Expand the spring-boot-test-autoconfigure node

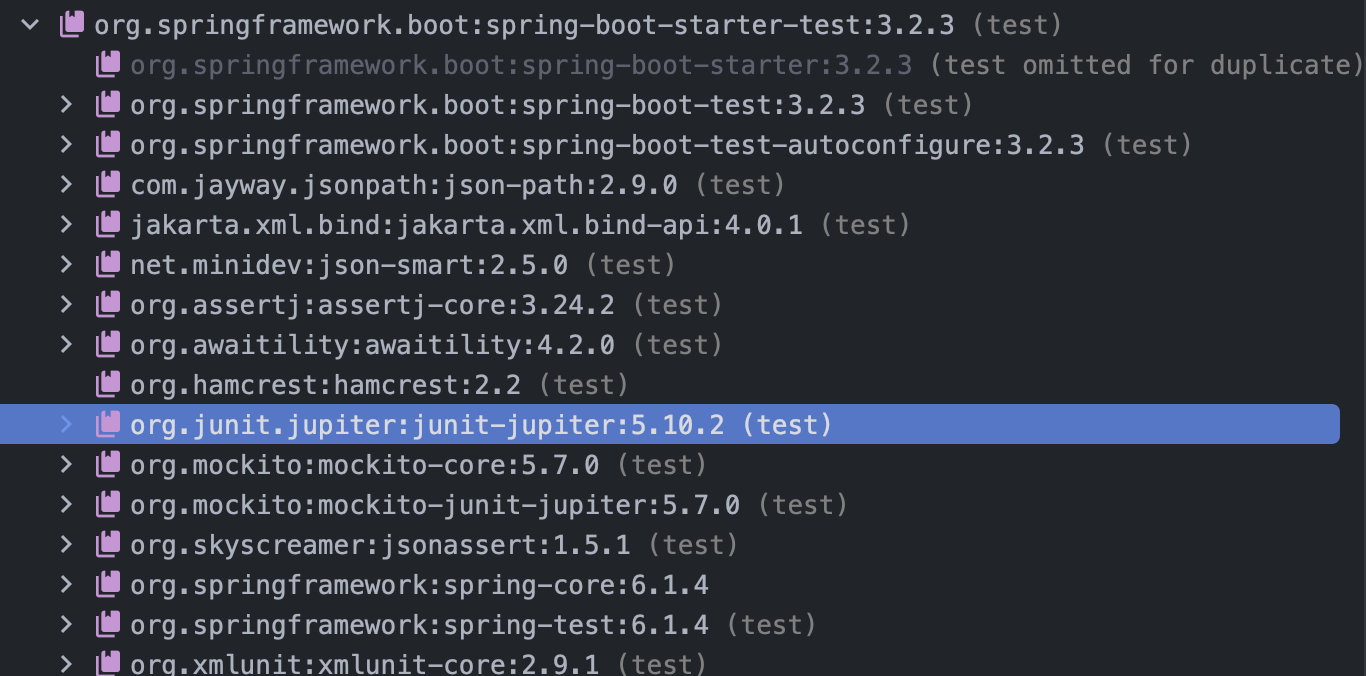tap(66, 145)
